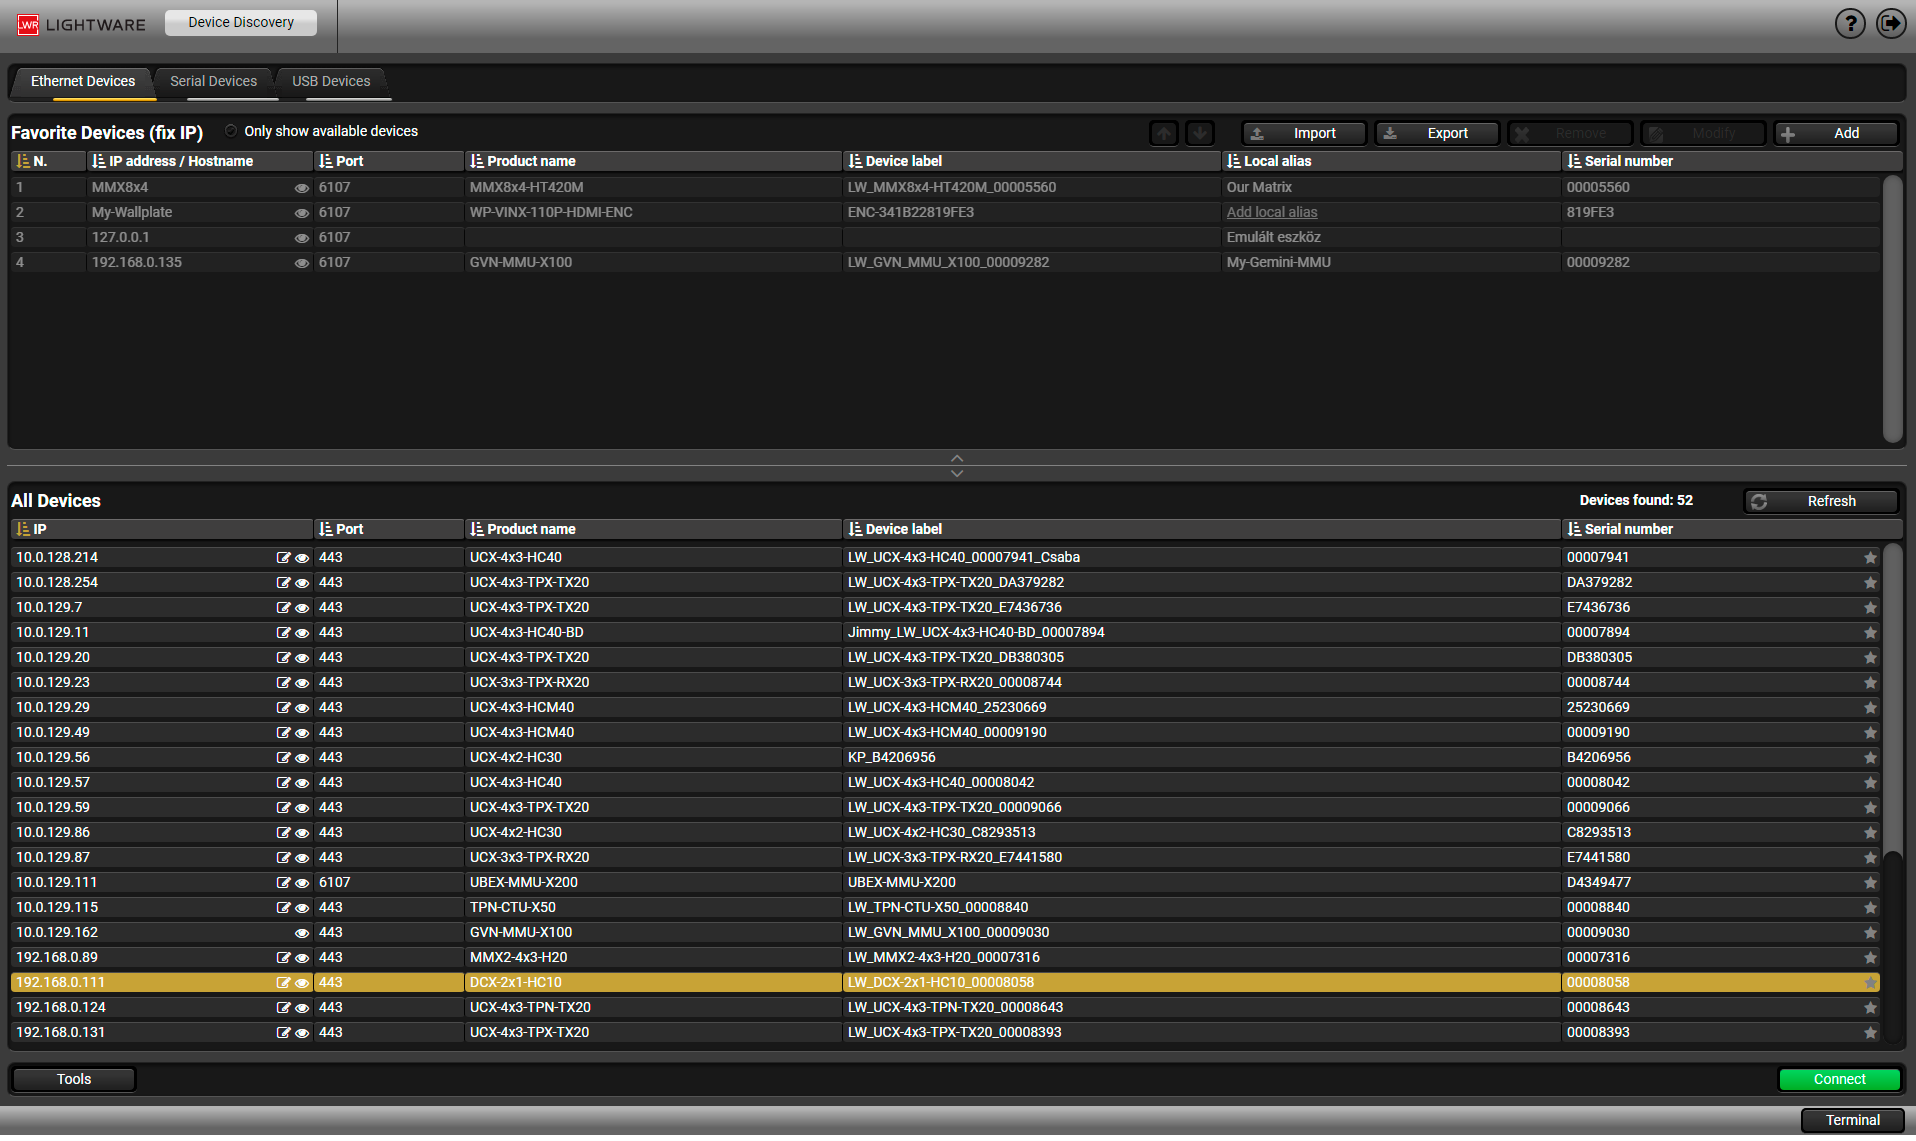The image size is (1916, 1141).
Task: Sort favorites by N. column
Action: point(48,161)
